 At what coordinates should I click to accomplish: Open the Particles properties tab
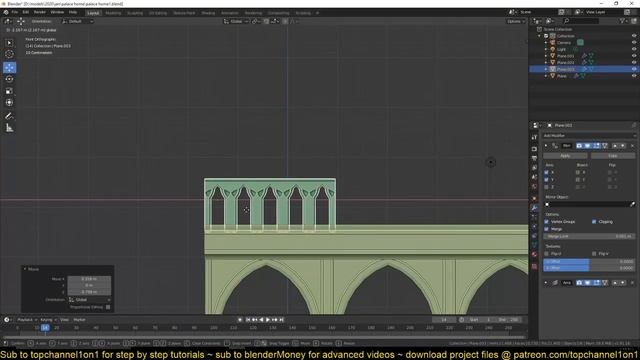point(534,217)
